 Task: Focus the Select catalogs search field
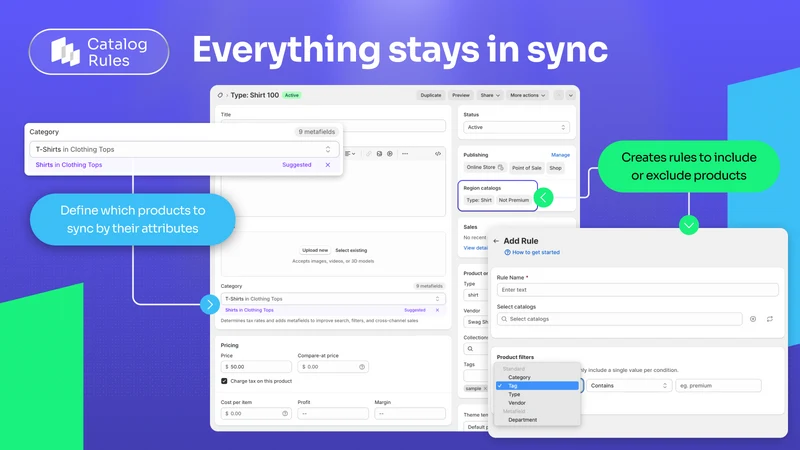[x=619, y=319]
